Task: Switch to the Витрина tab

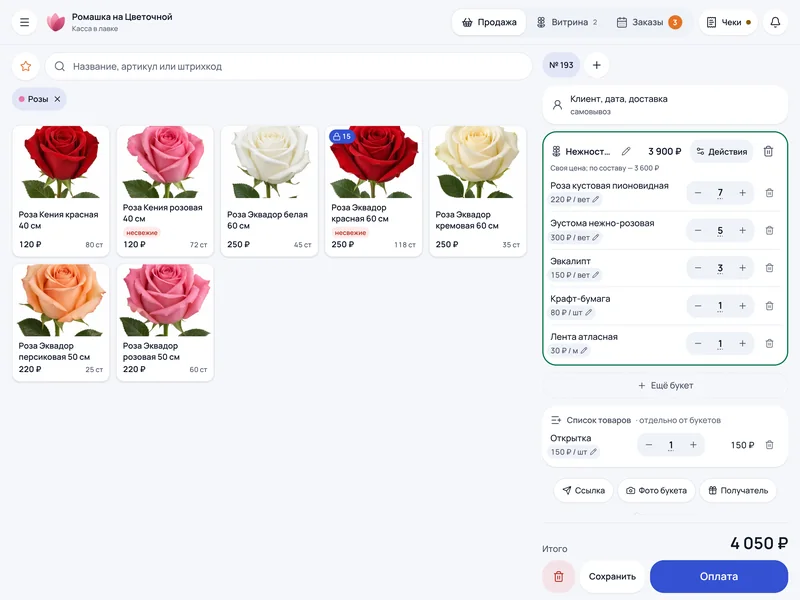Action: tap(567, 22)
